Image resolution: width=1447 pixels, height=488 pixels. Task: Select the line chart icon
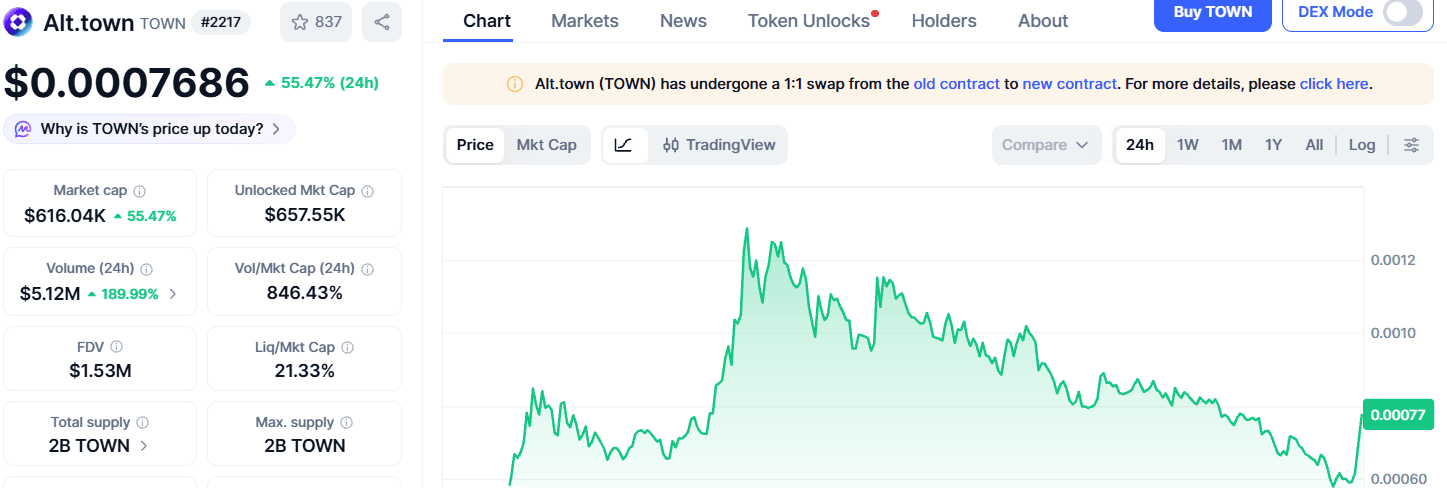pos(623,145)
